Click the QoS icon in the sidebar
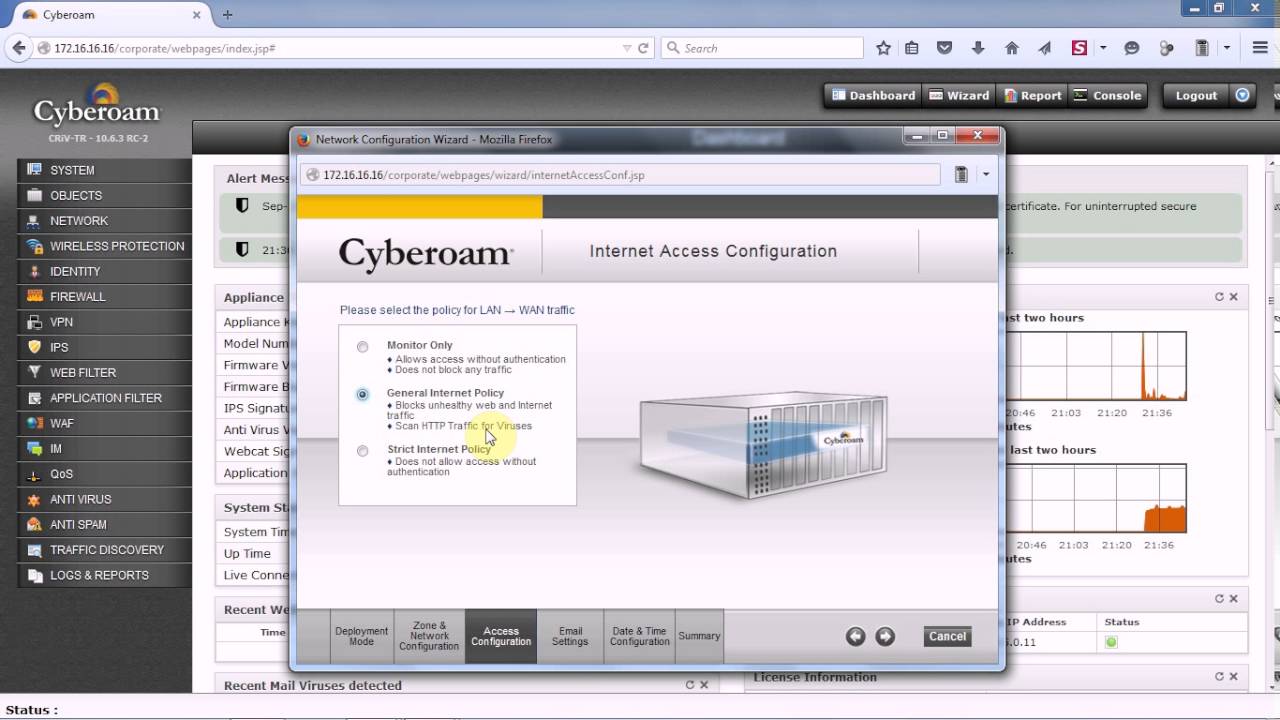 [35, 474]
